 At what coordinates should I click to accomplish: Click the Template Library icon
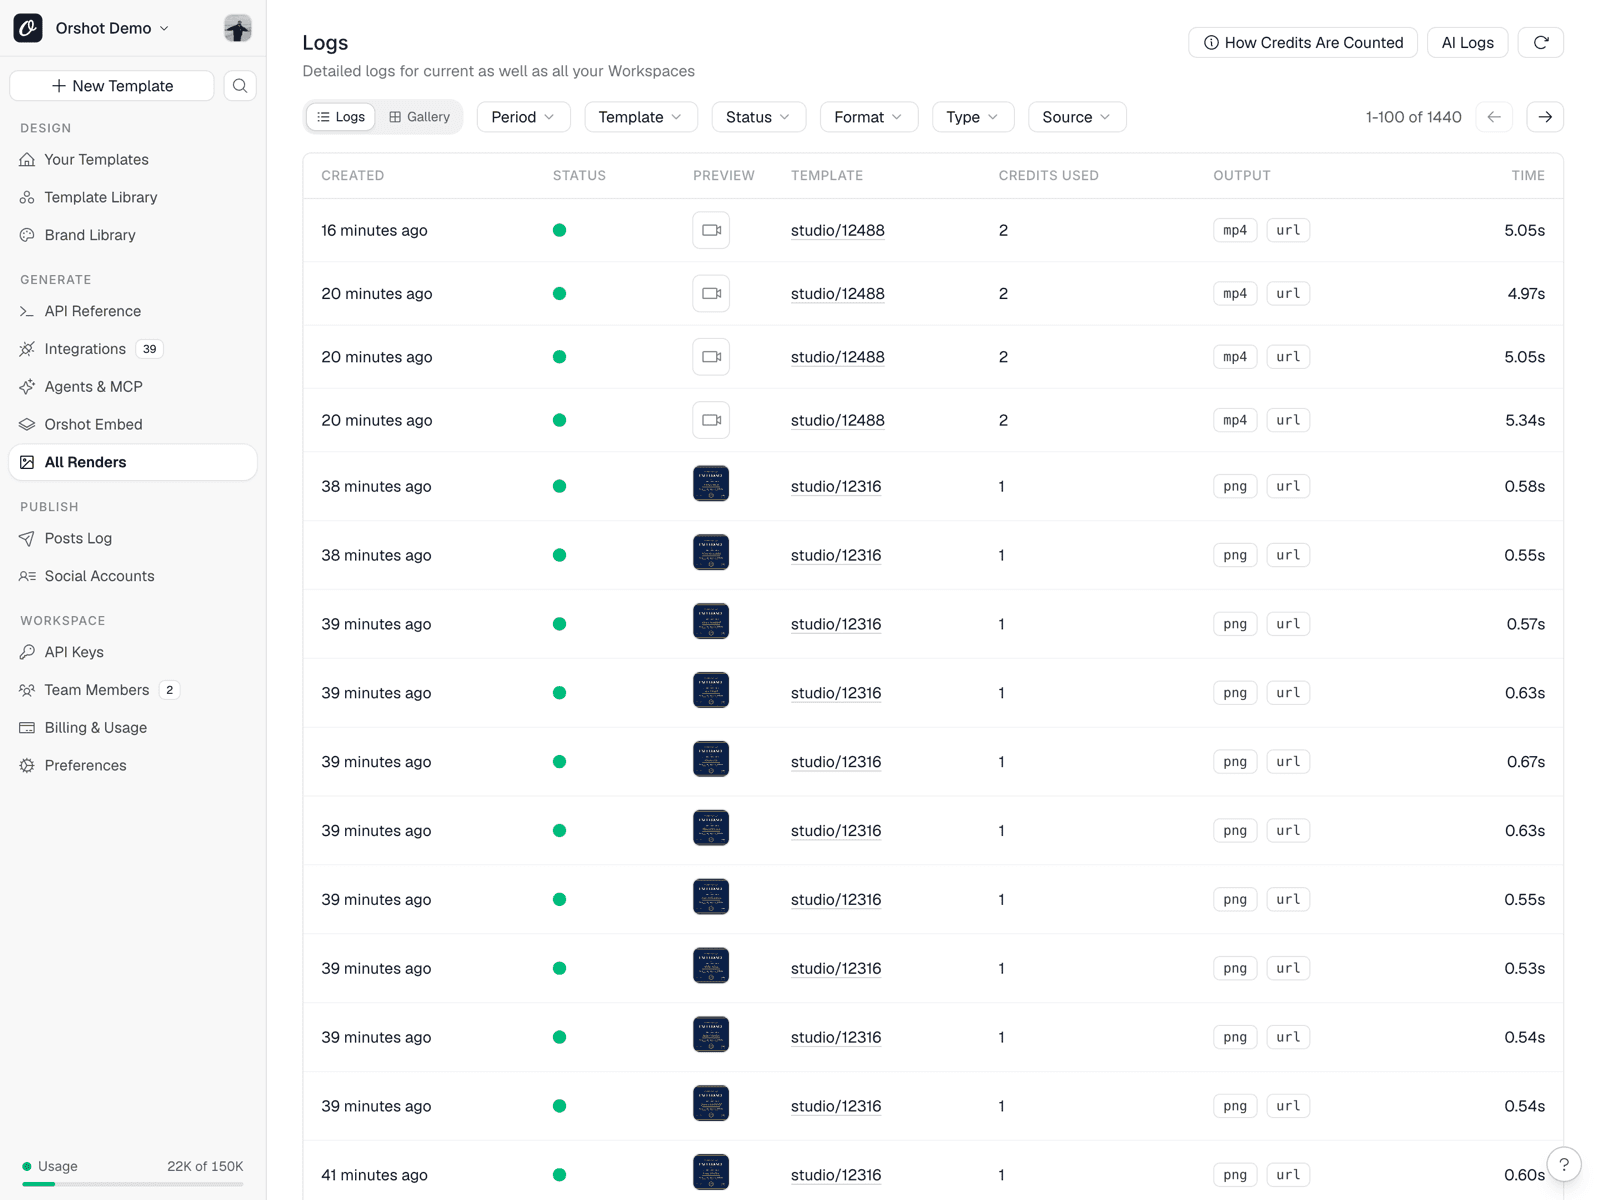(x=27, y=197)
